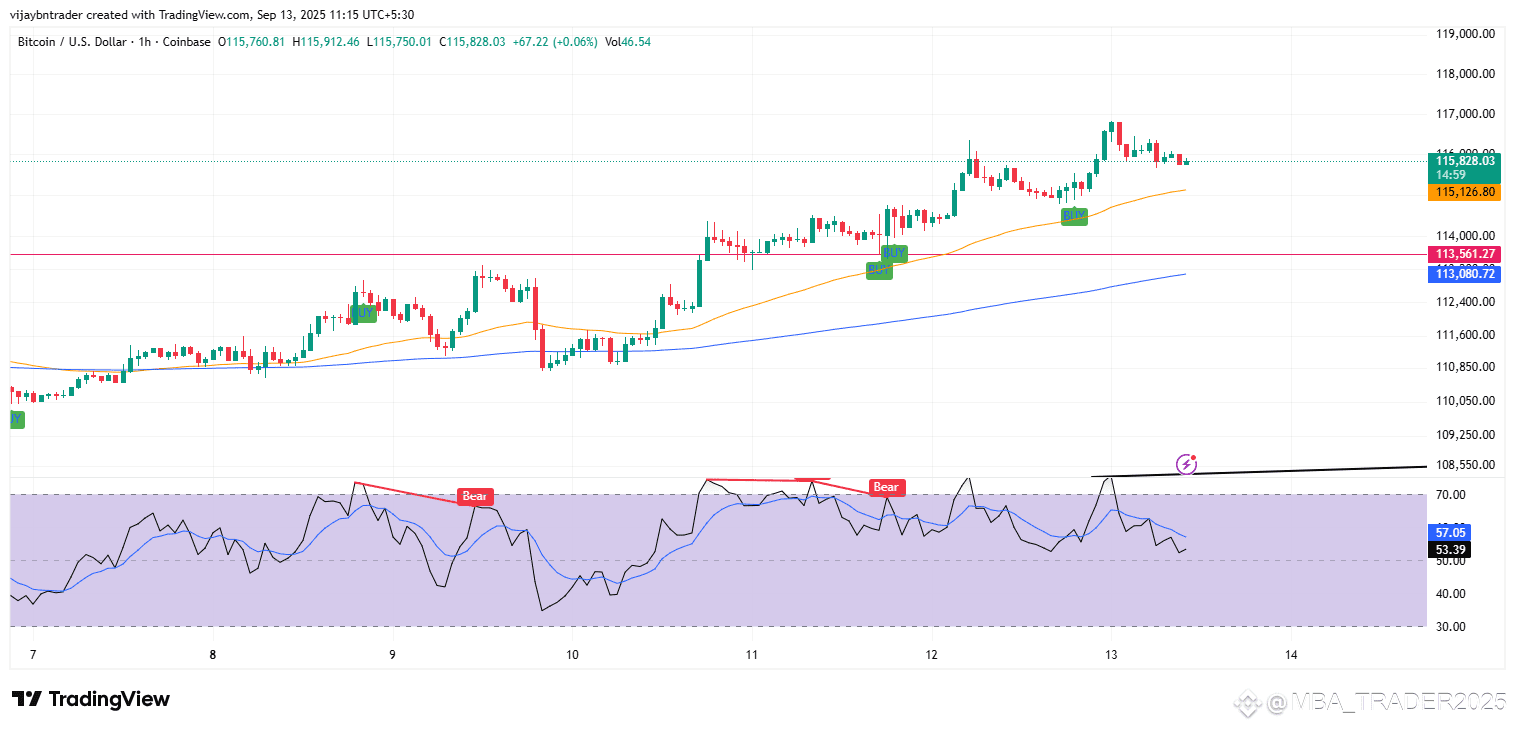Click the pink horizontal line label 113,561.27
This screenshot has height=729, width=1515.
[1465, 254]
